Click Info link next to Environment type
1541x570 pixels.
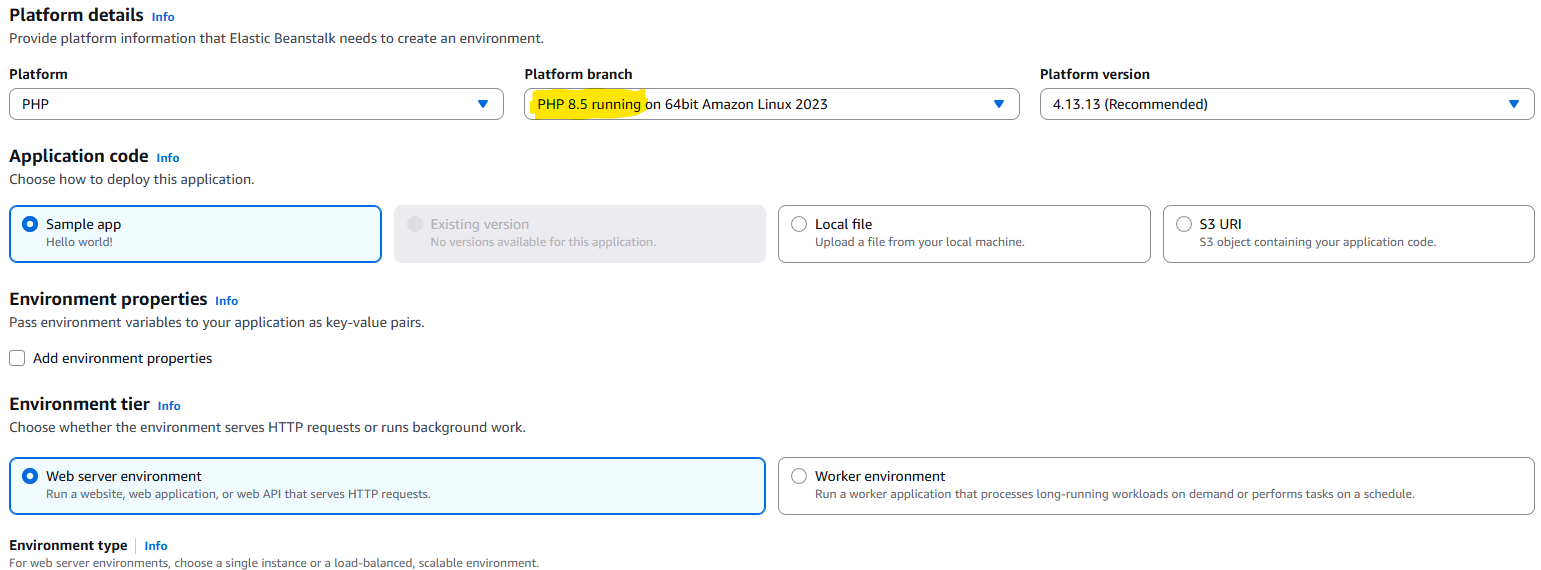pyautogui.click(x=156, y=546)
